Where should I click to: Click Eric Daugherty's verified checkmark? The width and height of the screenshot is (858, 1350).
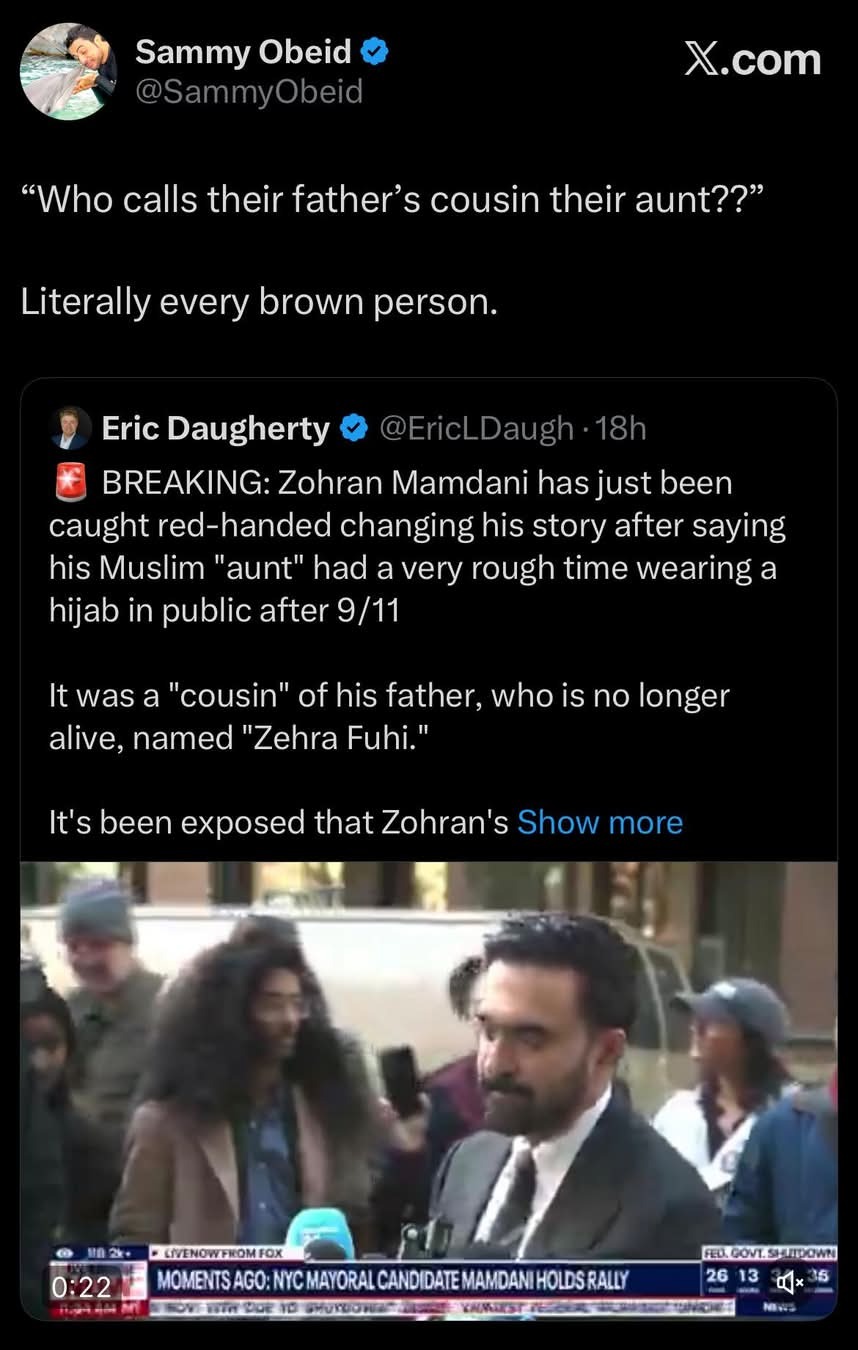tap(352, 428)
